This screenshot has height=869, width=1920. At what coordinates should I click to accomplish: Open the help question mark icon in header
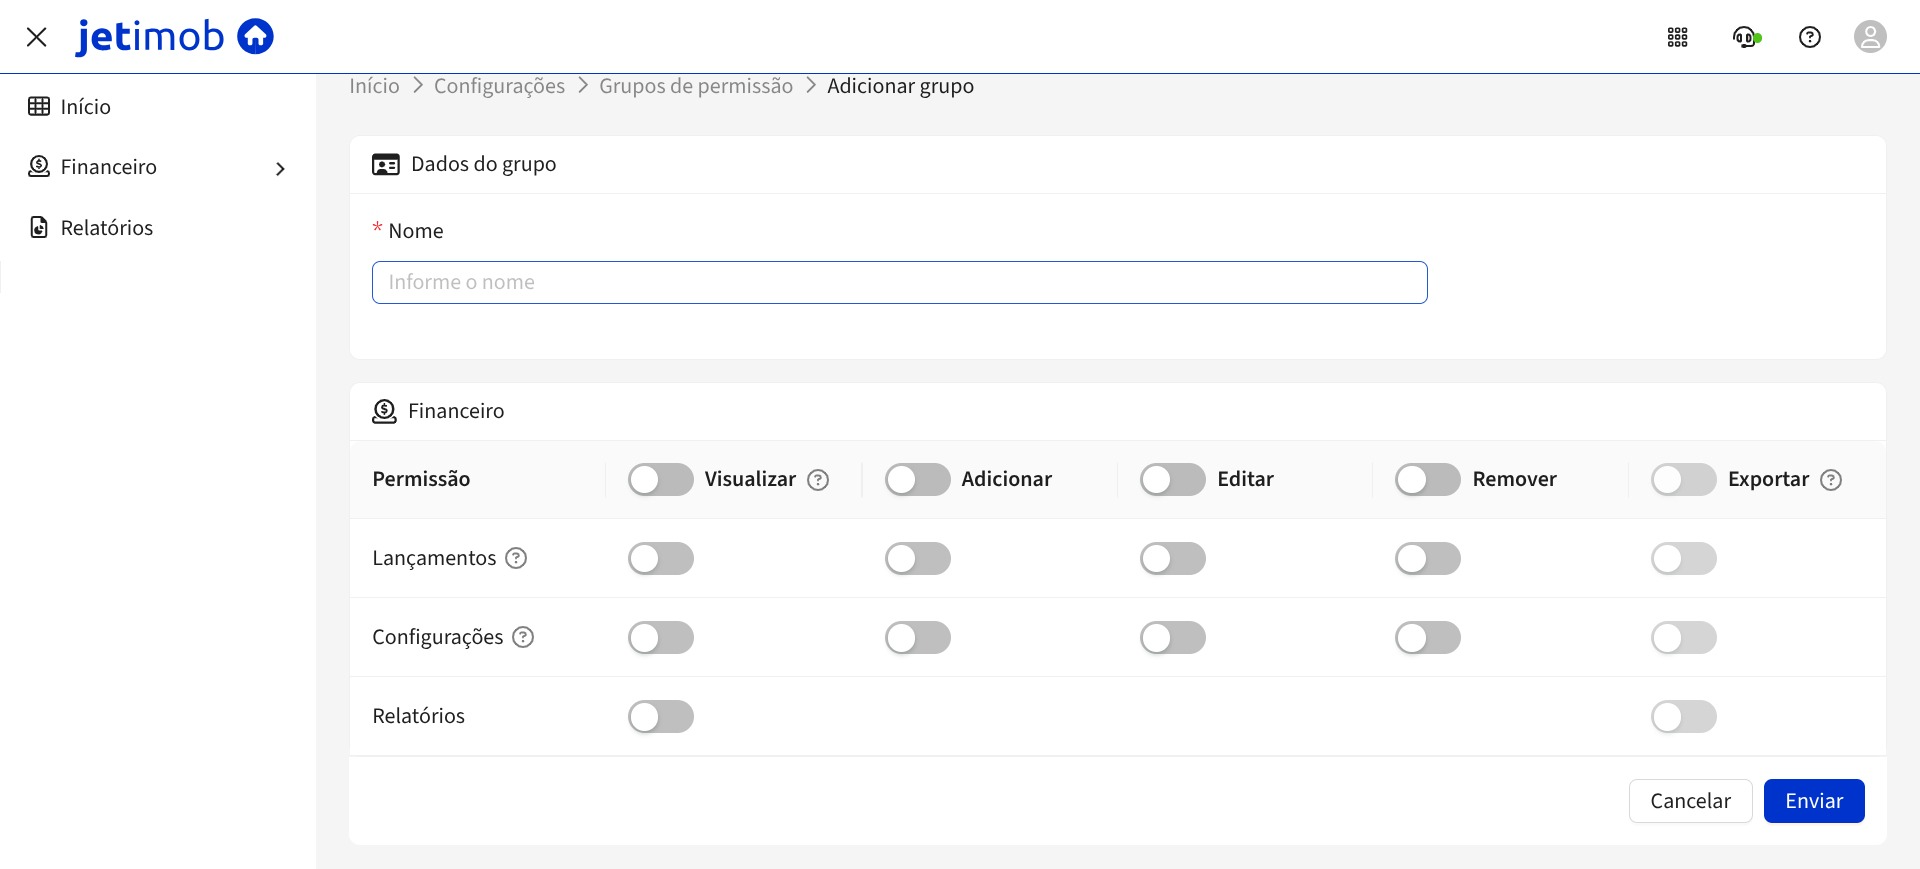click(1809, 37)
